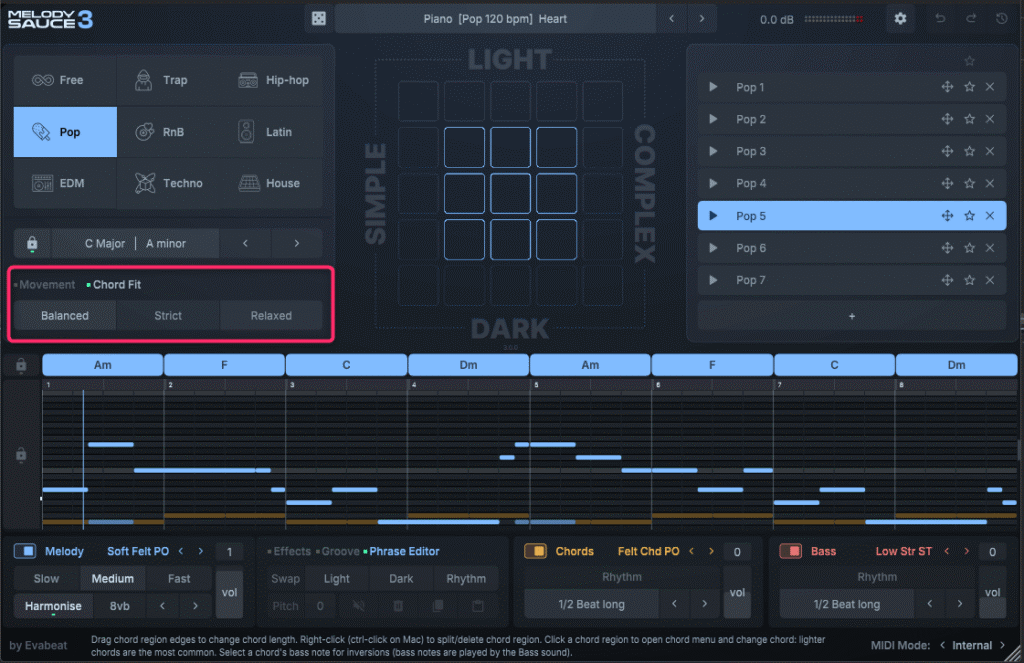1024x663 pixels.
Task: Click the Melody vol control
Action: click(x=229, y=593)
